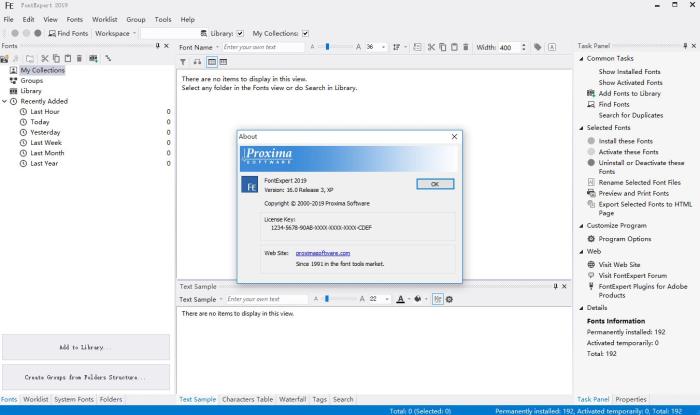
Task: Open the Worklist menu
Action: click(104, 20)
